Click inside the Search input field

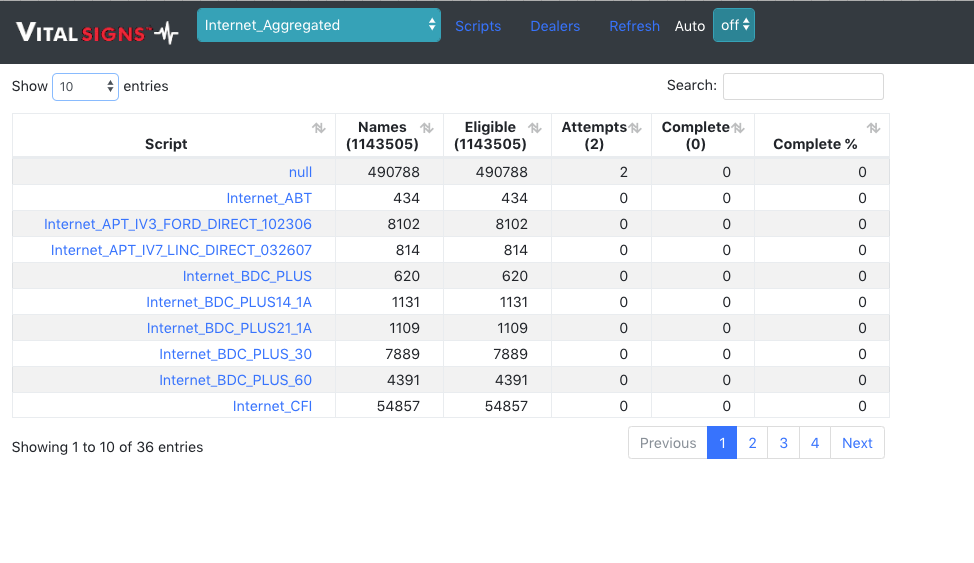803,86
